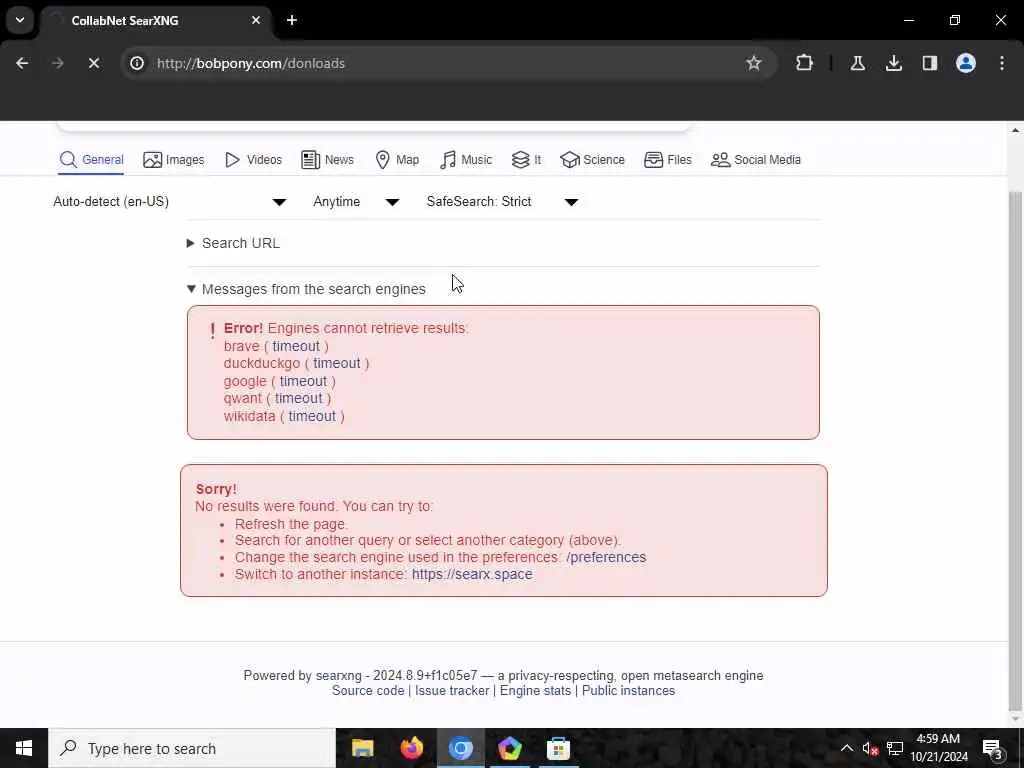1024x768 pixels.
Task: Collapse Messages from the search engines
Action: coord(306,289)
